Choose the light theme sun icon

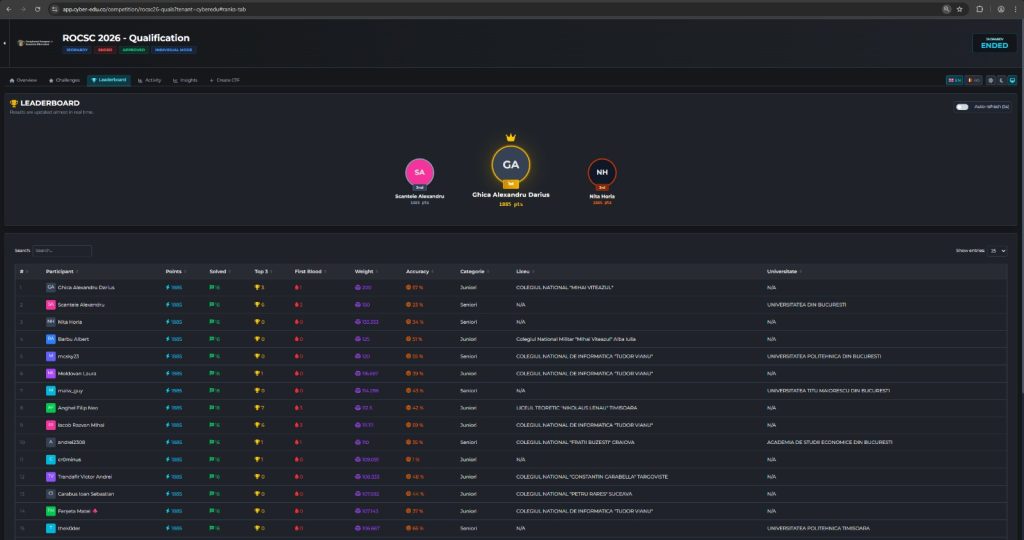[989, 79]
